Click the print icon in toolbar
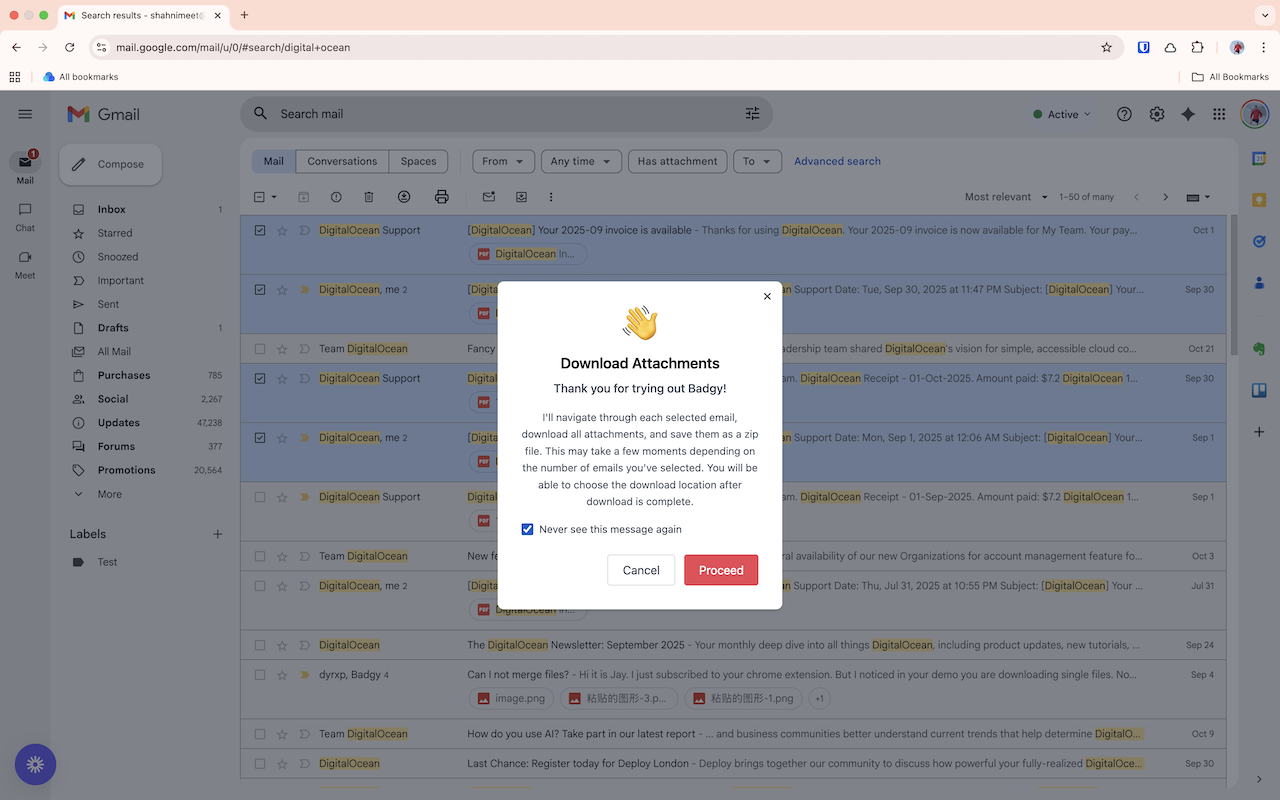The width and height of the screenshot is (1280, 800). (x=441, y=197)
